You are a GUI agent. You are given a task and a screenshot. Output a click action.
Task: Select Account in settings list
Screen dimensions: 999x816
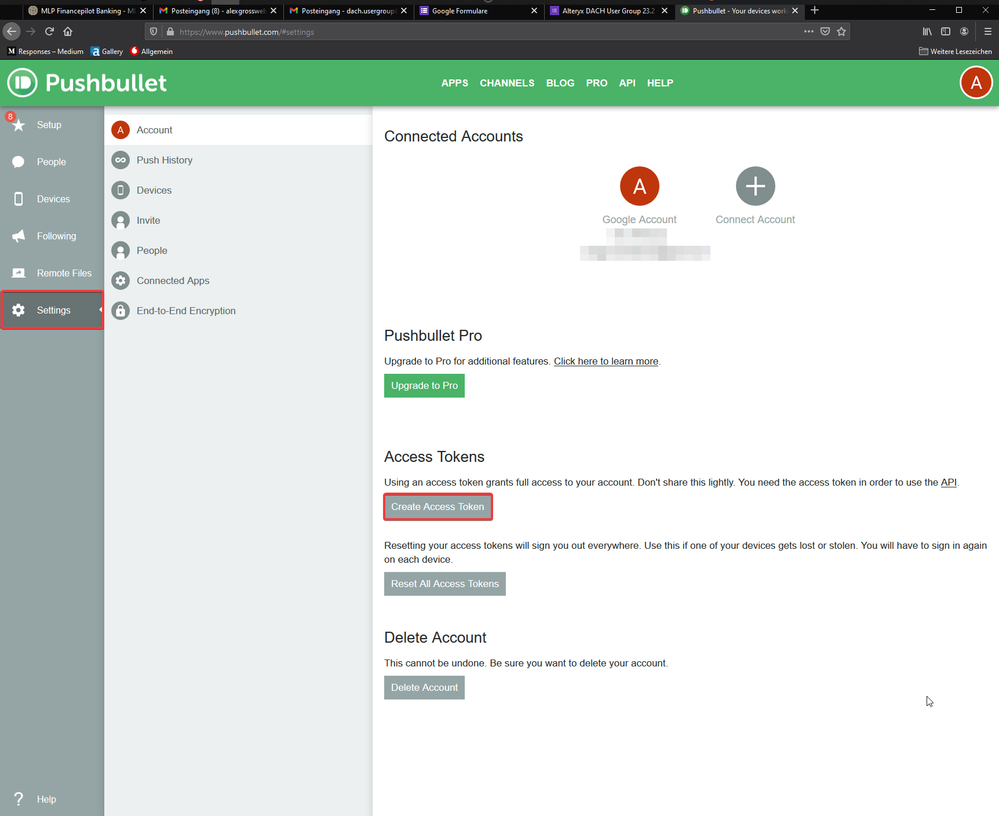tap(238, 130)
